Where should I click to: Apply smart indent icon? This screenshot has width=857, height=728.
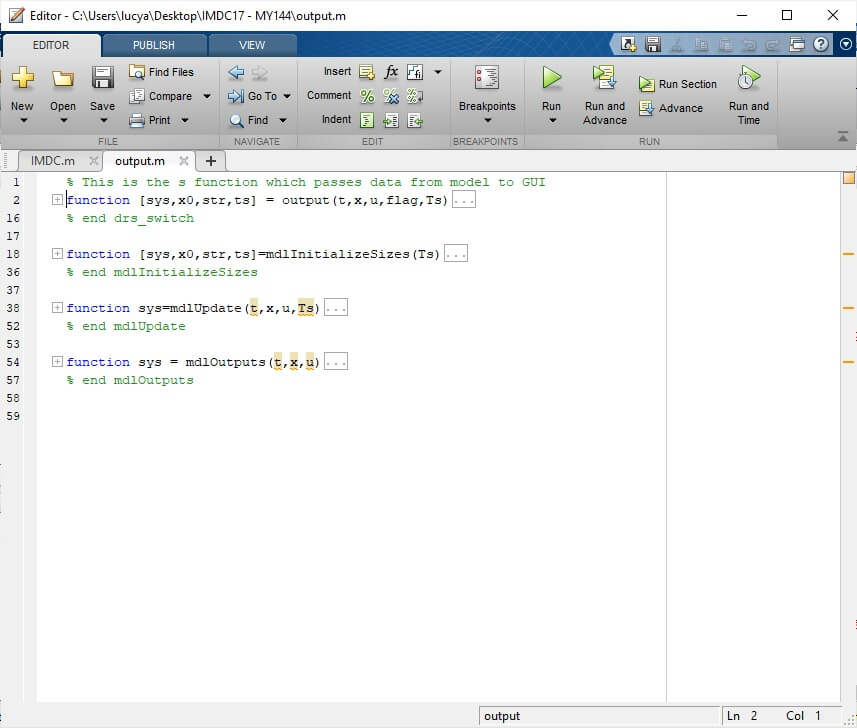[x=367, y=120]
